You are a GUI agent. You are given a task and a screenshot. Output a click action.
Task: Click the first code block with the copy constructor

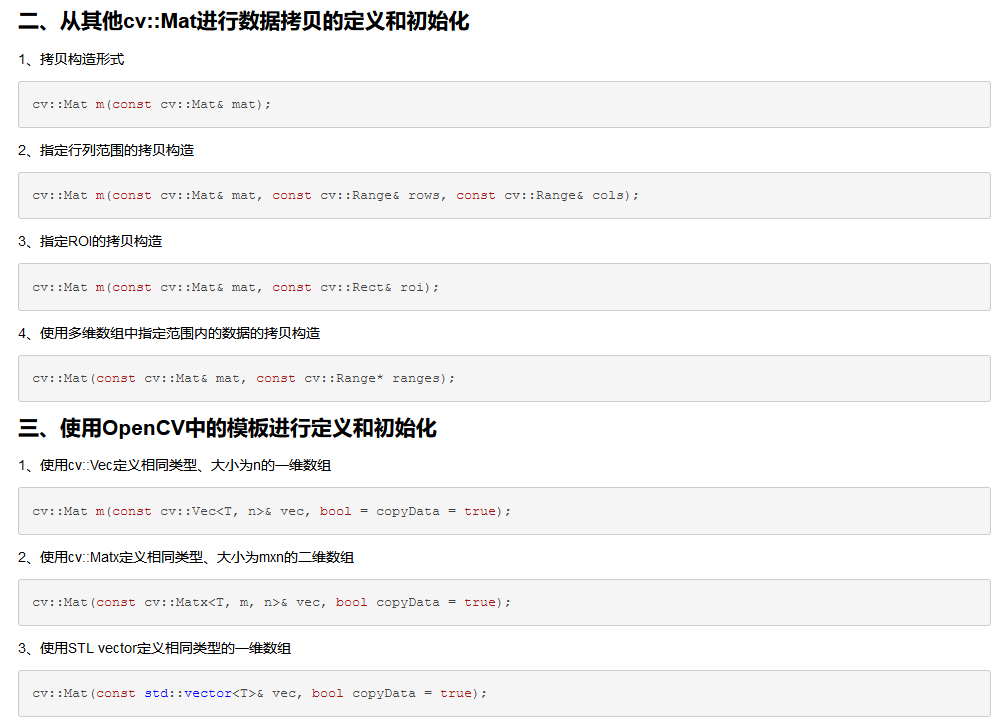click(500, 104)
